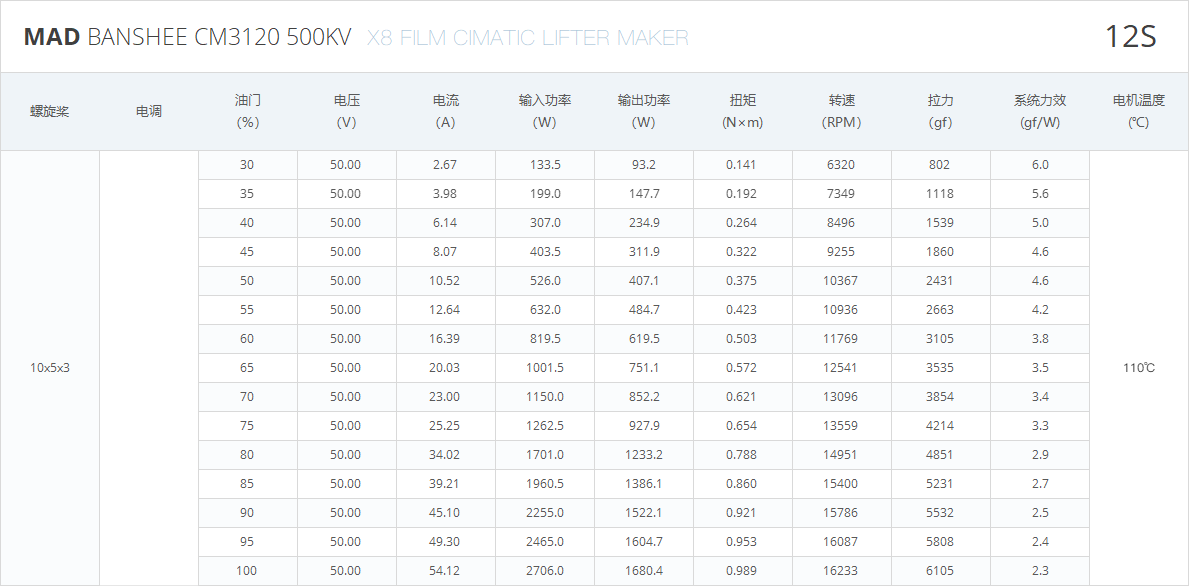Click the torque value 0.141
This screenshot has width=1189, height=586.
pyautogui.click(x=741, y=165)
